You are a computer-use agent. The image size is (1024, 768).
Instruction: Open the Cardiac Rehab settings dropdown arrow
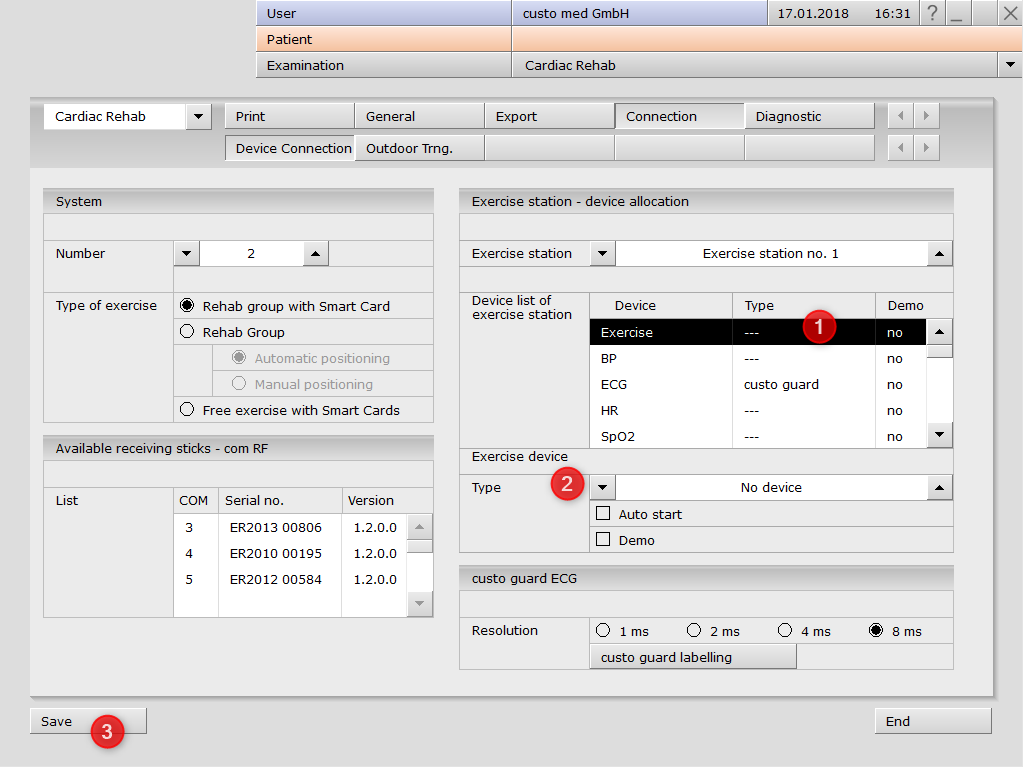pos(199,116)
